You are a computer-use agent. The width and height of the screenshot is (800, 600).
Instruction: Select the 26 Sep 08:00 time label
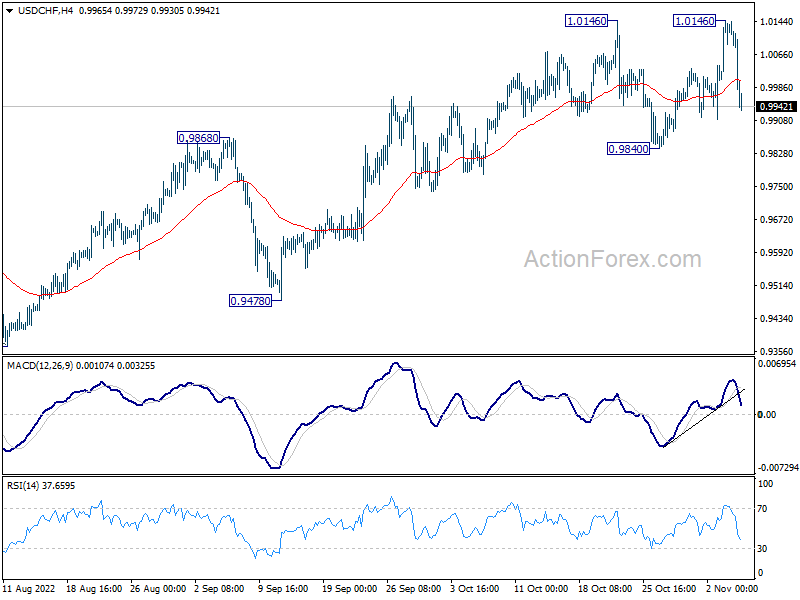[x=414, y=589]
